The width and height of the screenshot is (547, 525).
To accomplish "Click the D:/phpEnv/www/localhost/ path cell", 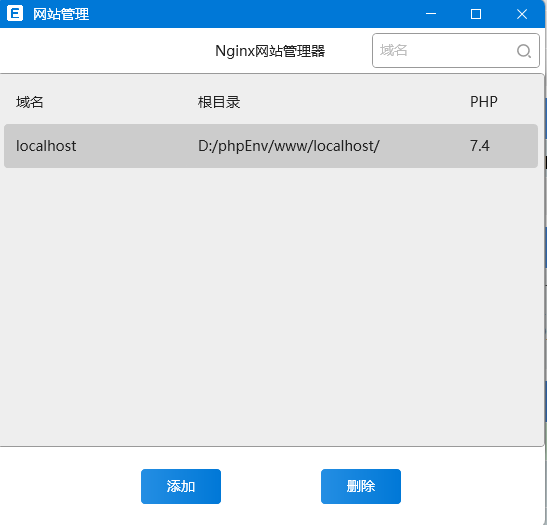I will [x=289, y=146].
